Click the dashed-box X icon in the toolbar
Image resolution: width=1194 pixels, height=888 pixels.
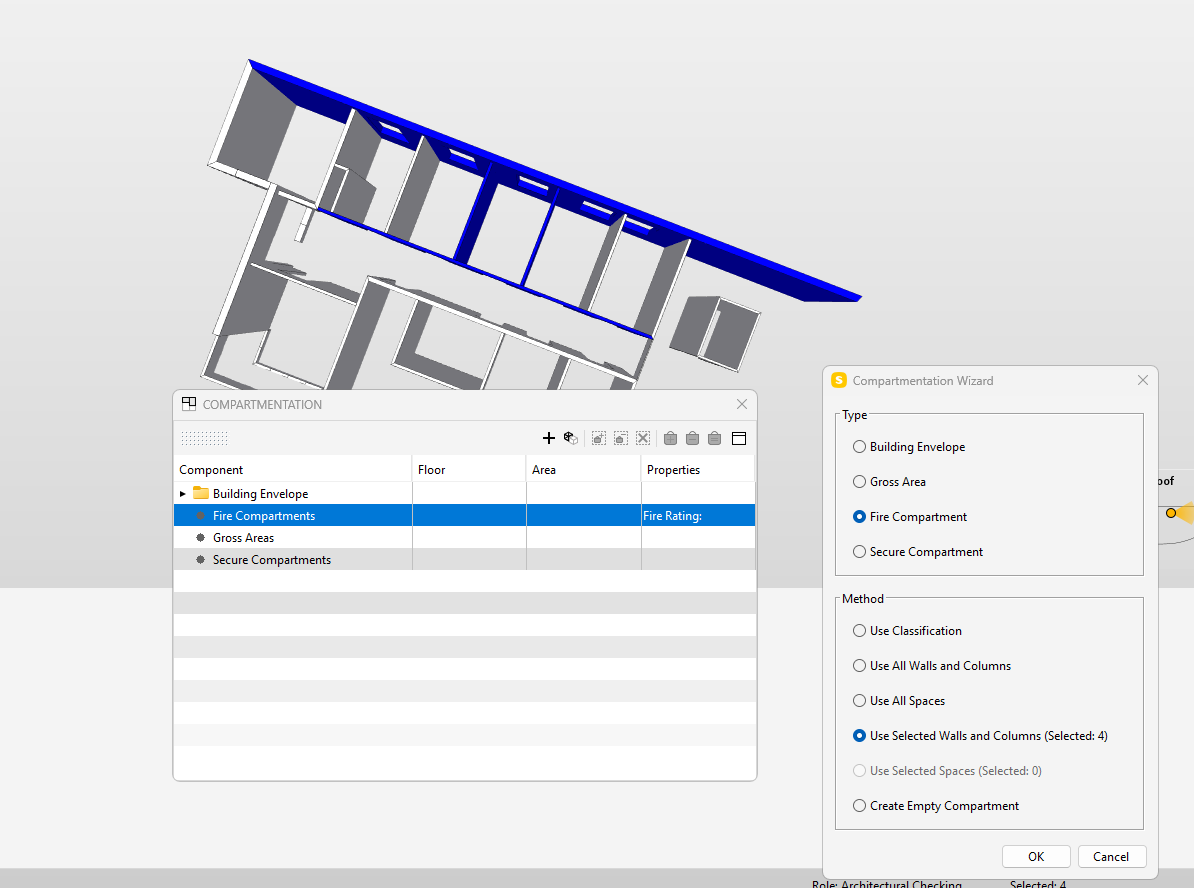tap(643, 438)
